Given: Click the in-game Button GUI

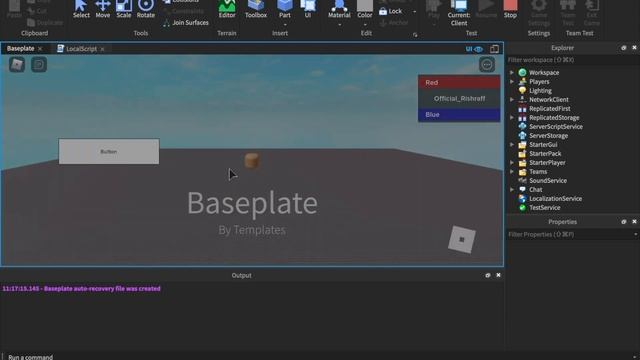Looking at the screenshot, I should click(109, 151).
